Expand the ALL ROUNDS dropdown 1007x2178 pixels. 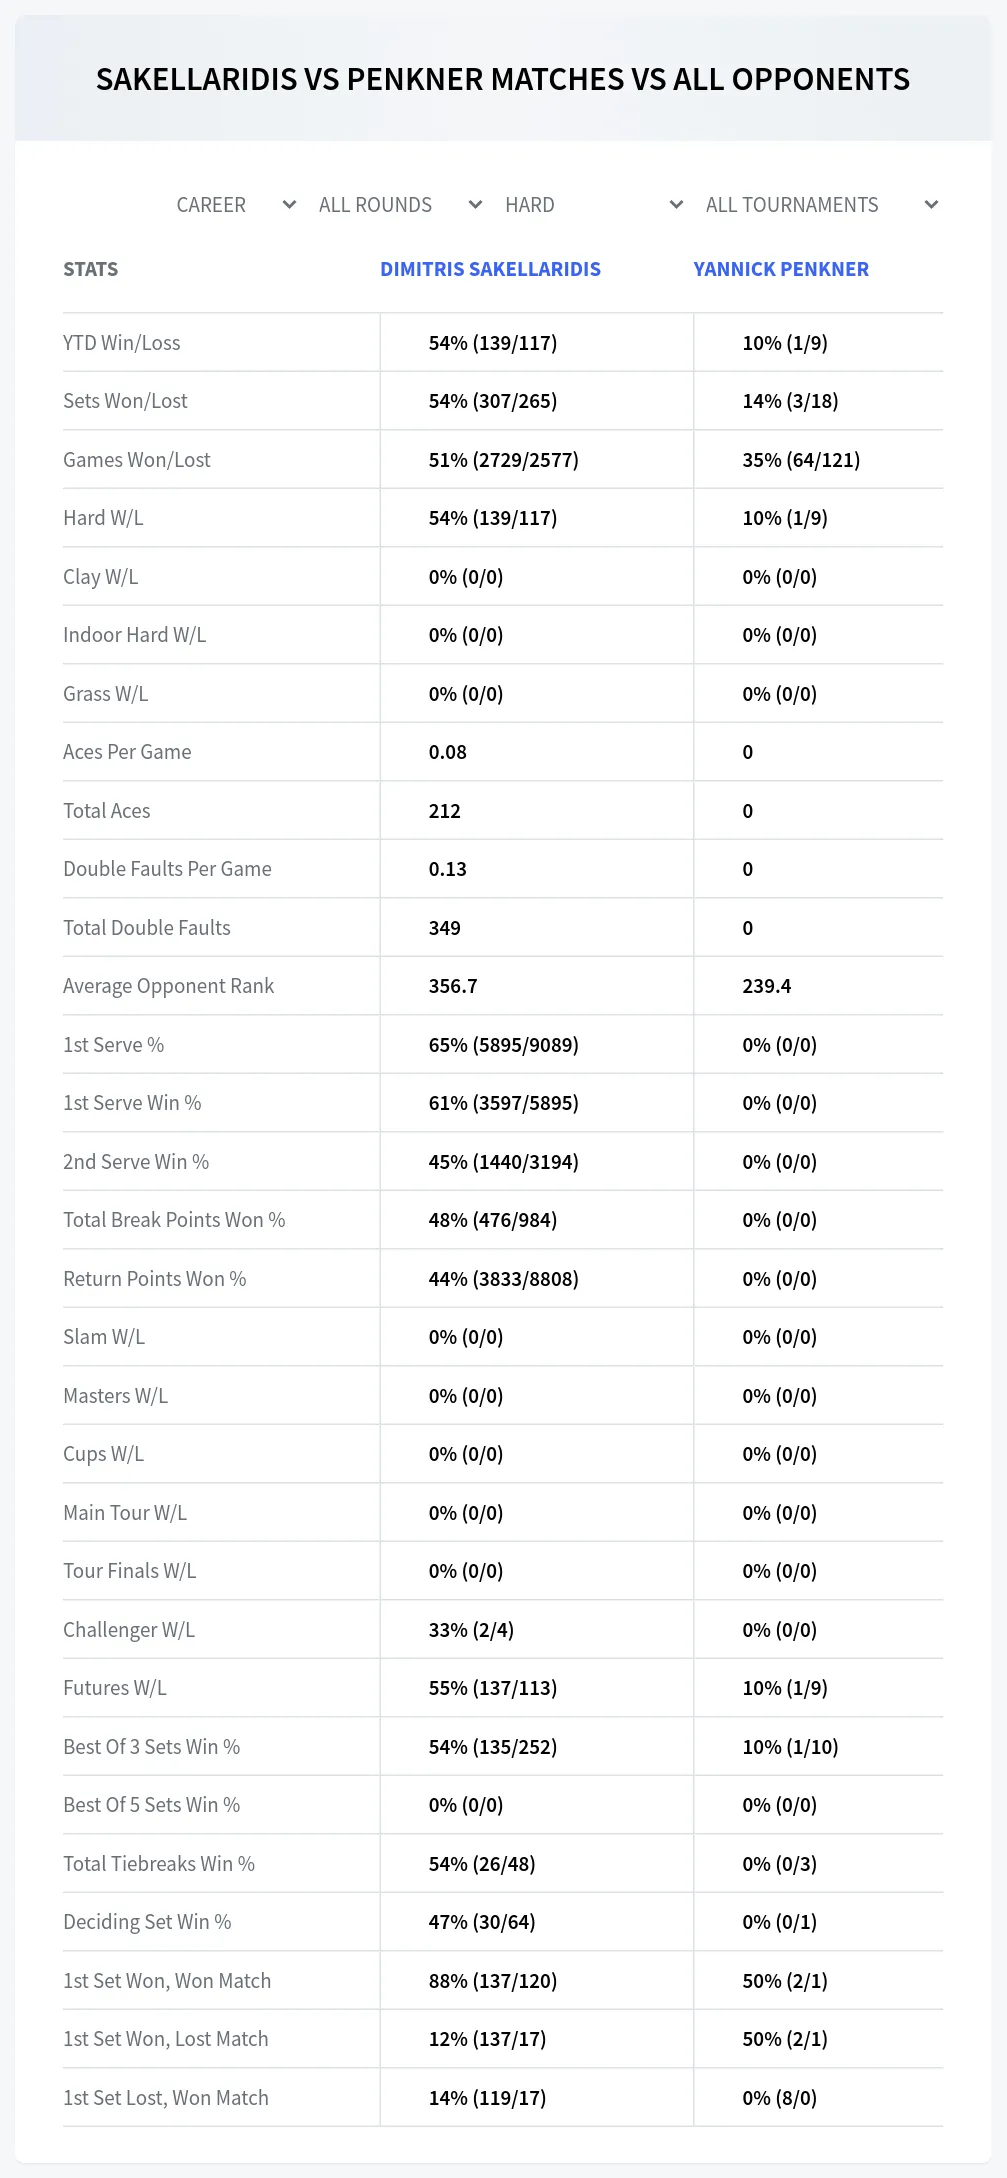[400, 205]
